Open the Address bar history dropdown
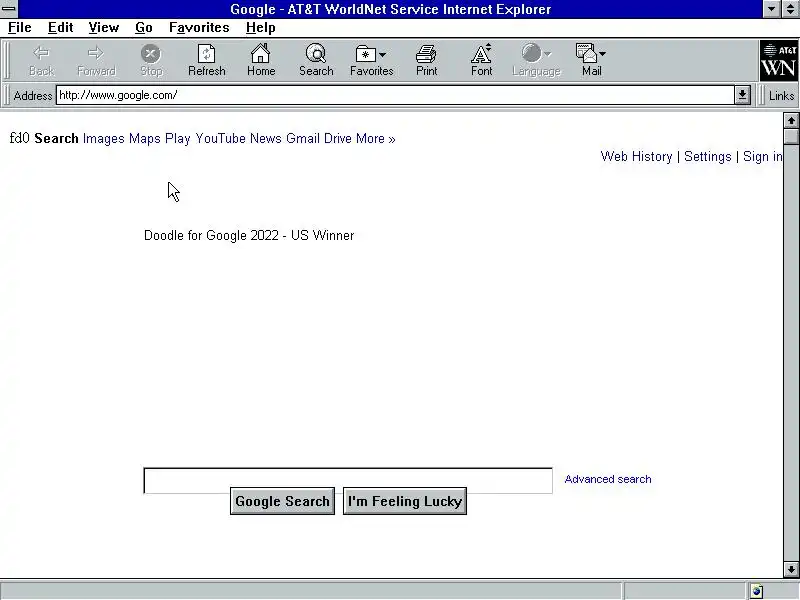Viewport: 800px width, 600px height. pos(742,95)
